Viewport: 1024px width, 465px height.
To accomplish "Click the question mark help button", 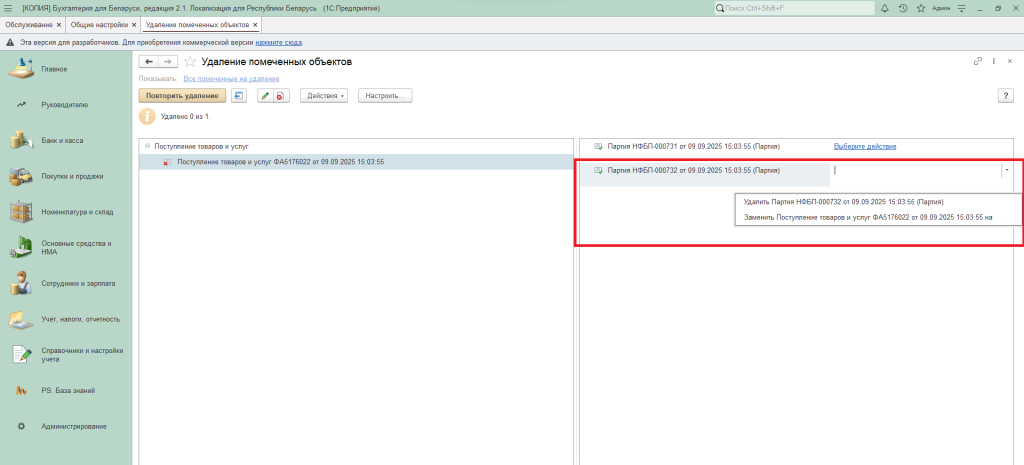I will [1006, 95].
